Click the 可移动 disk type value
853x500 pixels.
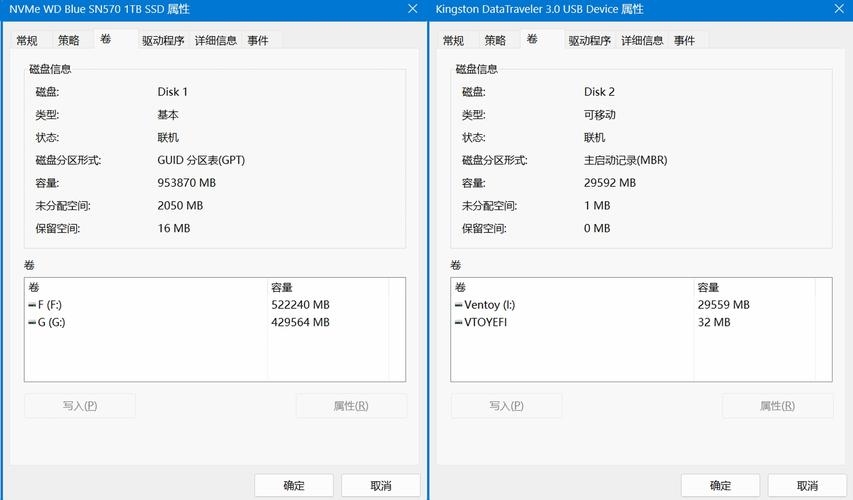(599, 115)
